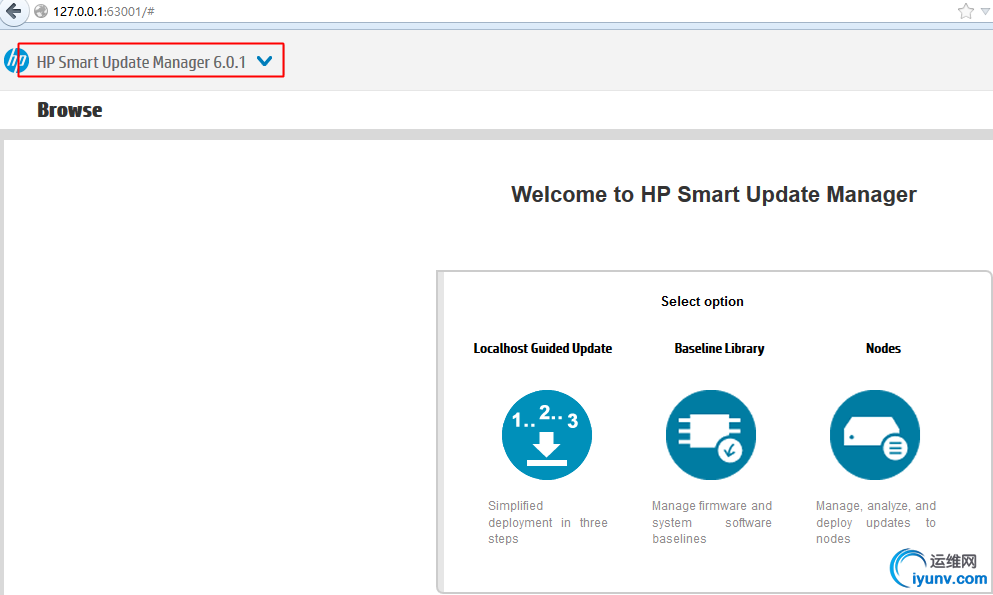Screen dimensions: 993x595
Task: Open the dropdown arrow beside the bookmark star
Action: 984,12
